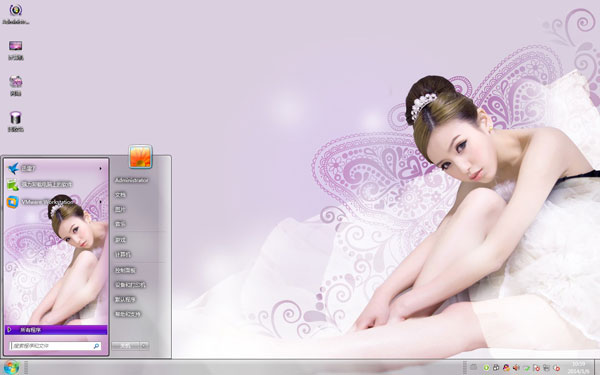The height and width of the screenshot is (375, 600).
Task: Open Devices and Printers (设备和打印机)
Action: tap(130, 285)
